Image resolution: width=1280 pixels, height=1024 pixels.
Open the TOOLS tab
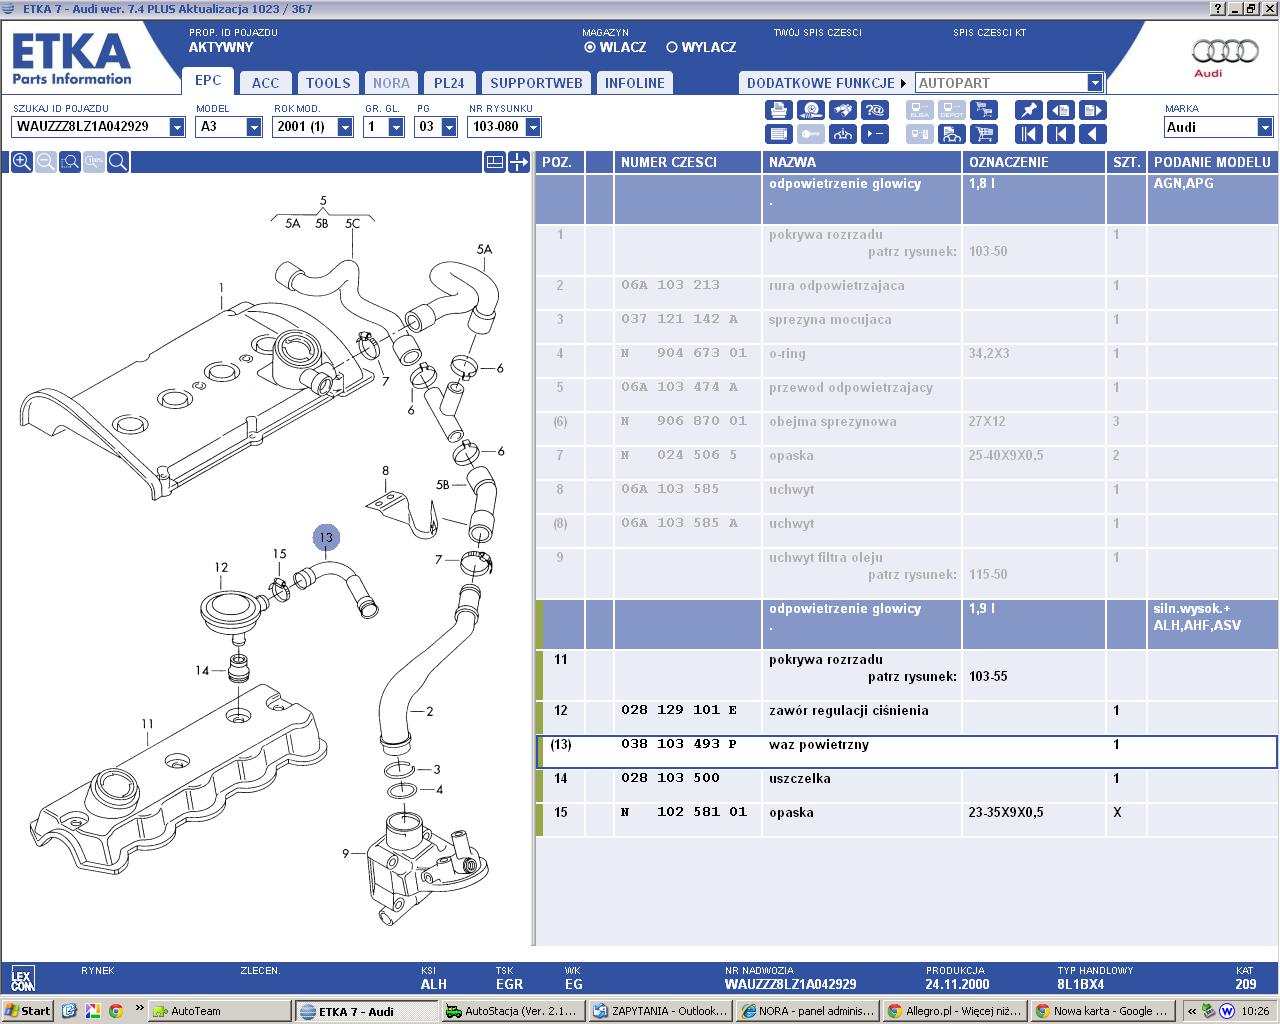[x=328, y=83]
